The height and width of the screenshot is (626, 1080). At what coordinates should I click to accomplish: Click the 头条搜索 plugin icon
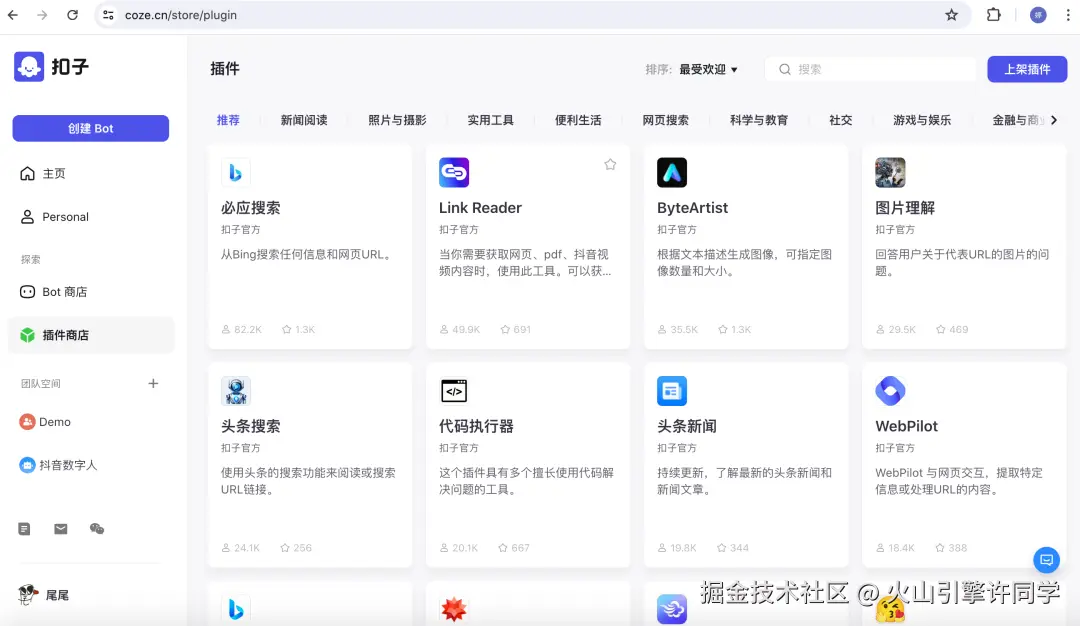pyautogui.click(x=236, y=390)
